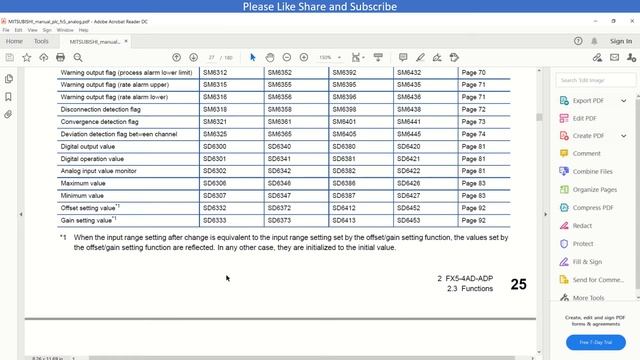The width and height of the screenshot is (640, 360).
Task: Open the Help menu
Action: pos(83,30)
